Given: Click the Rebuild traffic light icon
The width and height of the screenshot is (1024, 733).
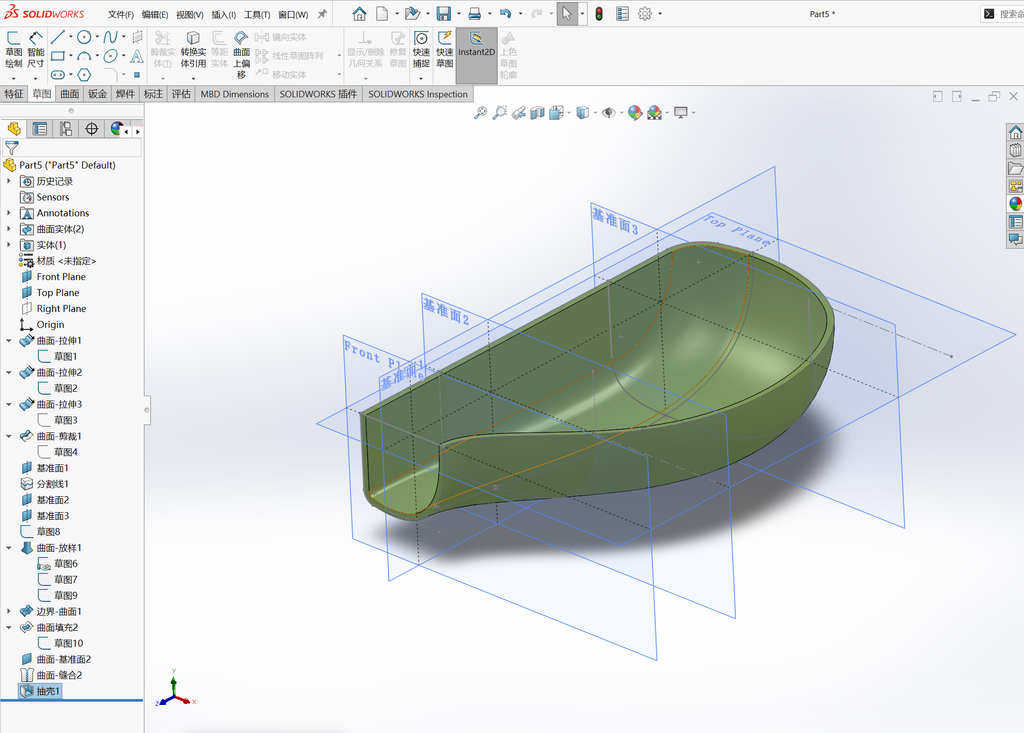Looking at the screenshot, I should point(599,14).
